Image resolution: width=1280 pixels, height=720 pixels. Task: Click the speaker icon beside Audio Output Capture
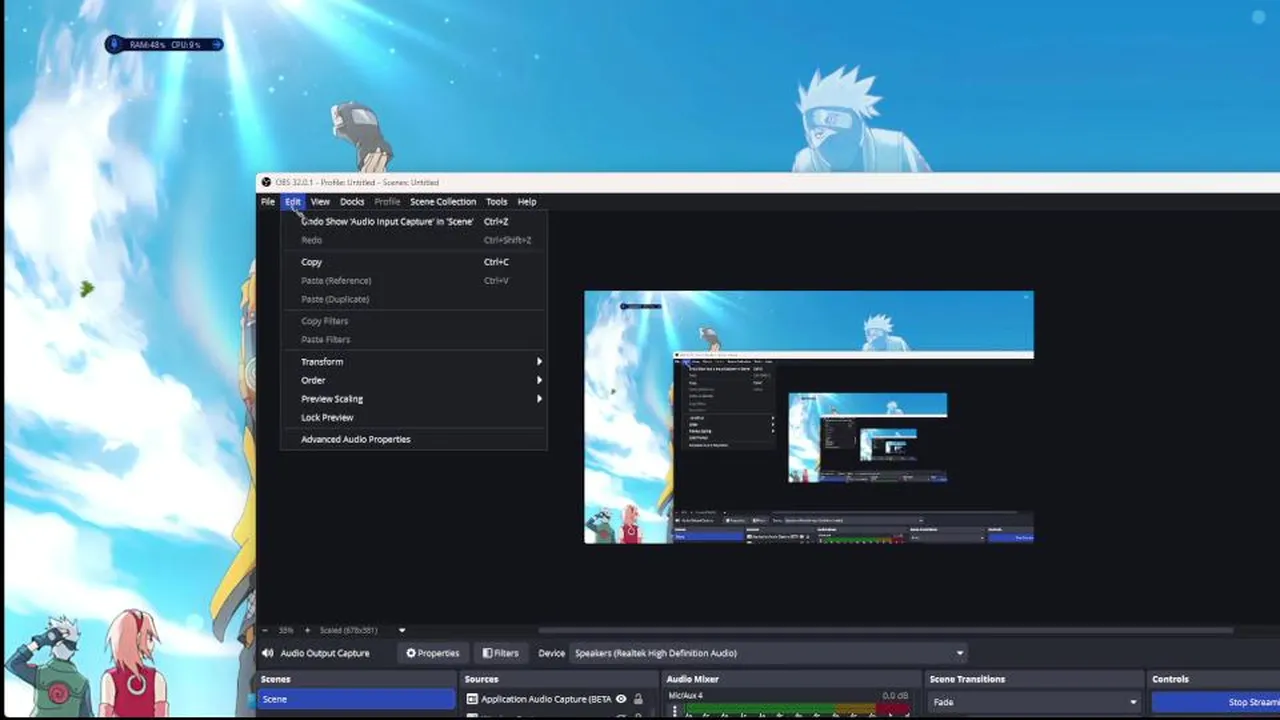tap(267, 653)
